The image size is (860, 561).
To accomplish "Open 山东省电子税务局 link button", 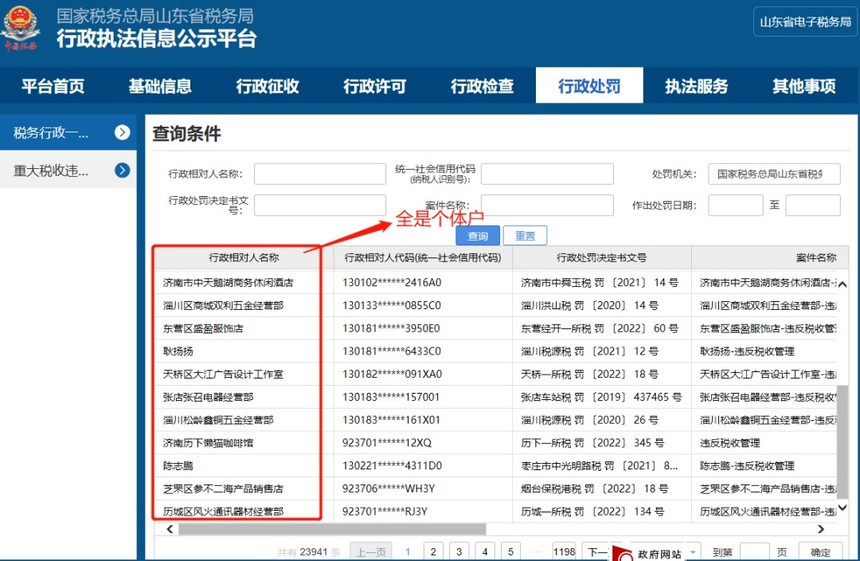I will (804, 21).
